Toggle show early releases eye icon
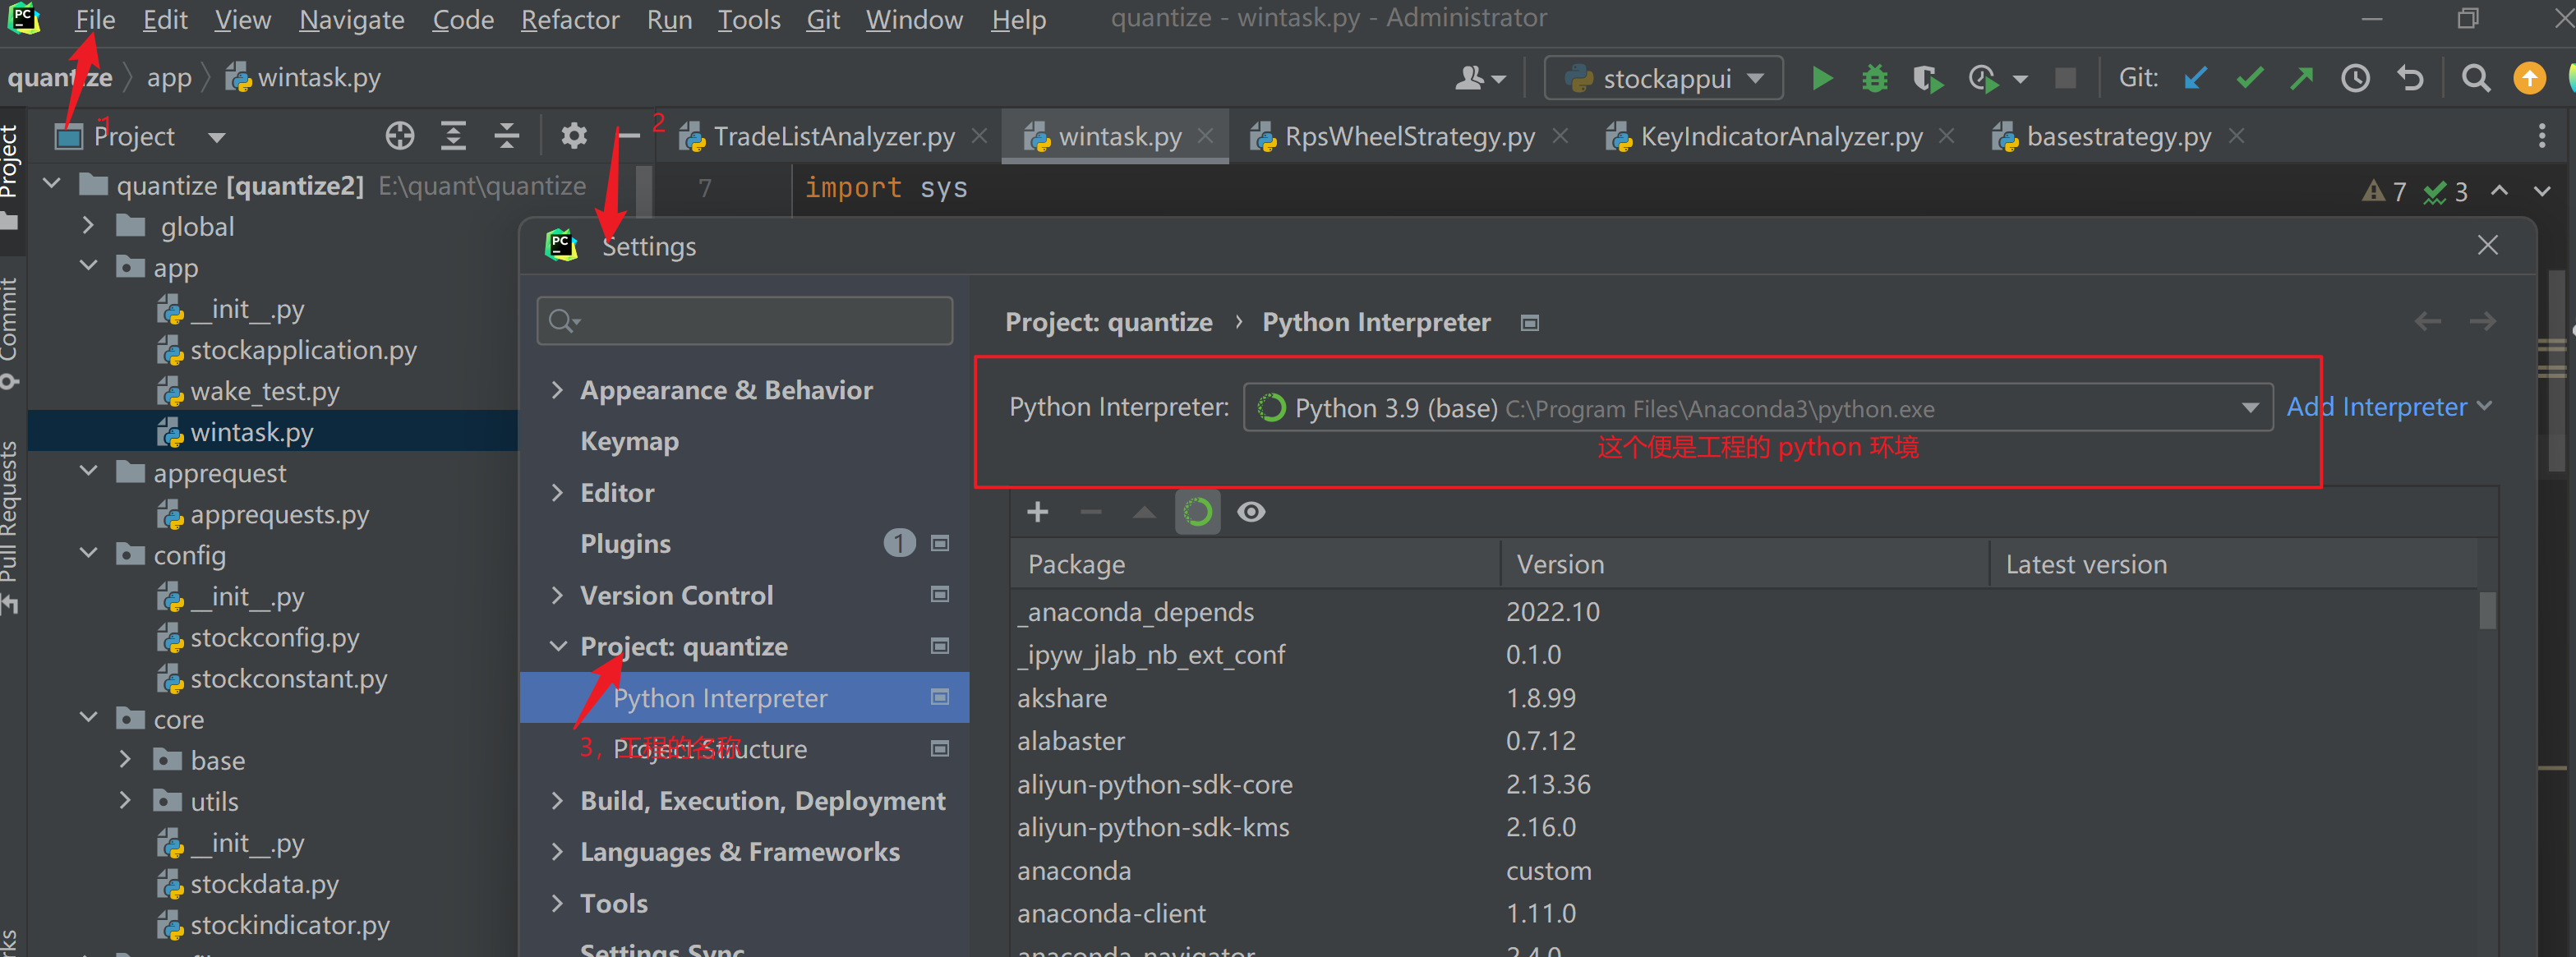This screenshot has height=957, width=2576. (x=1251, y=512)
